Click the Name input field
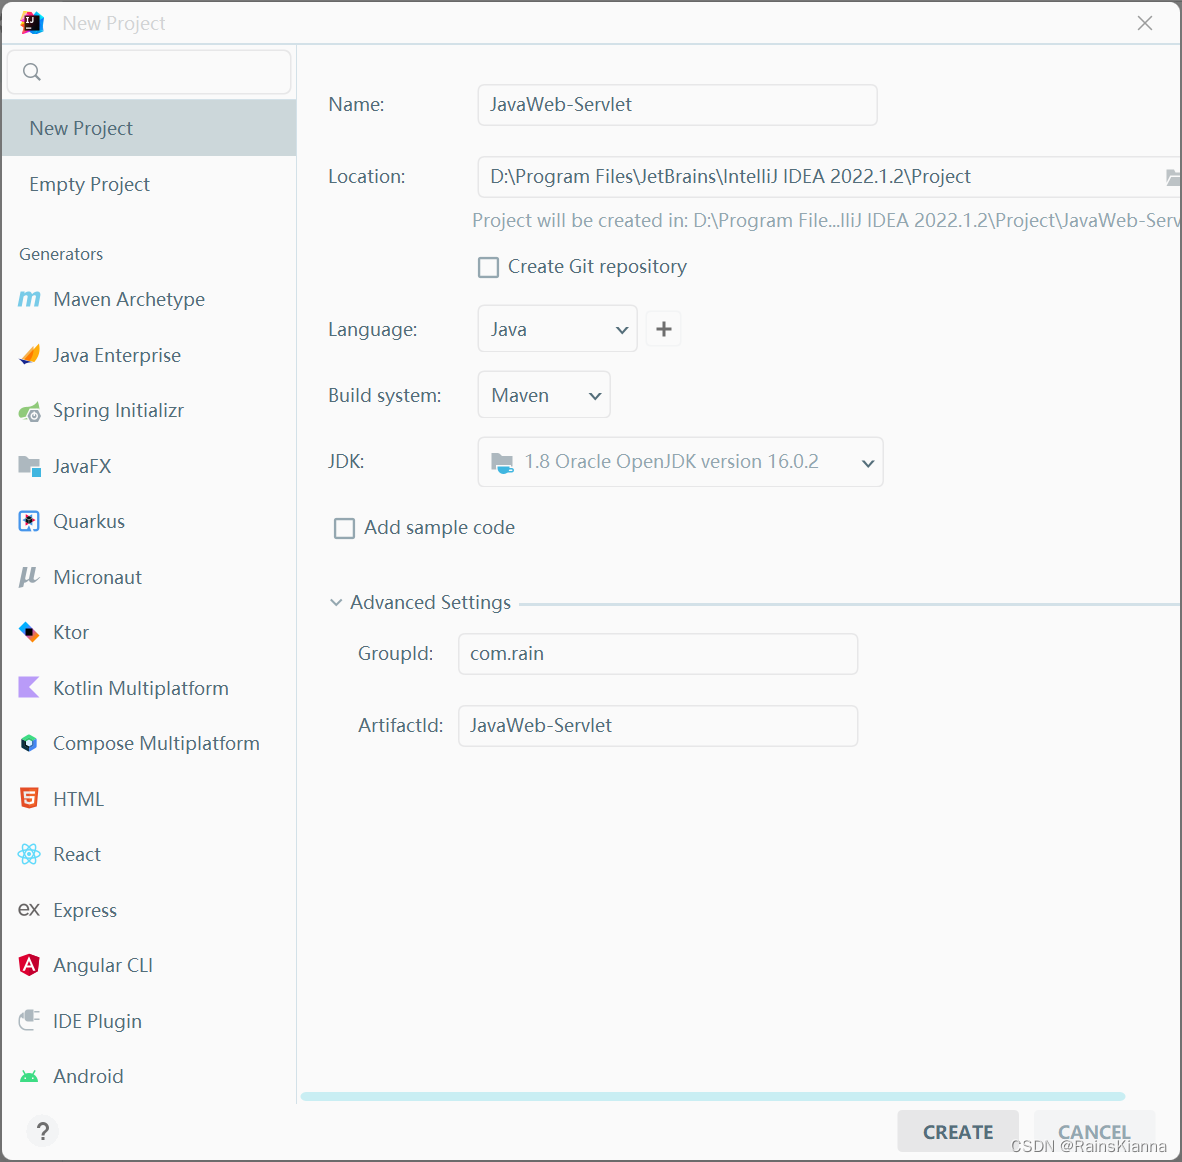 tap(677, 105)
